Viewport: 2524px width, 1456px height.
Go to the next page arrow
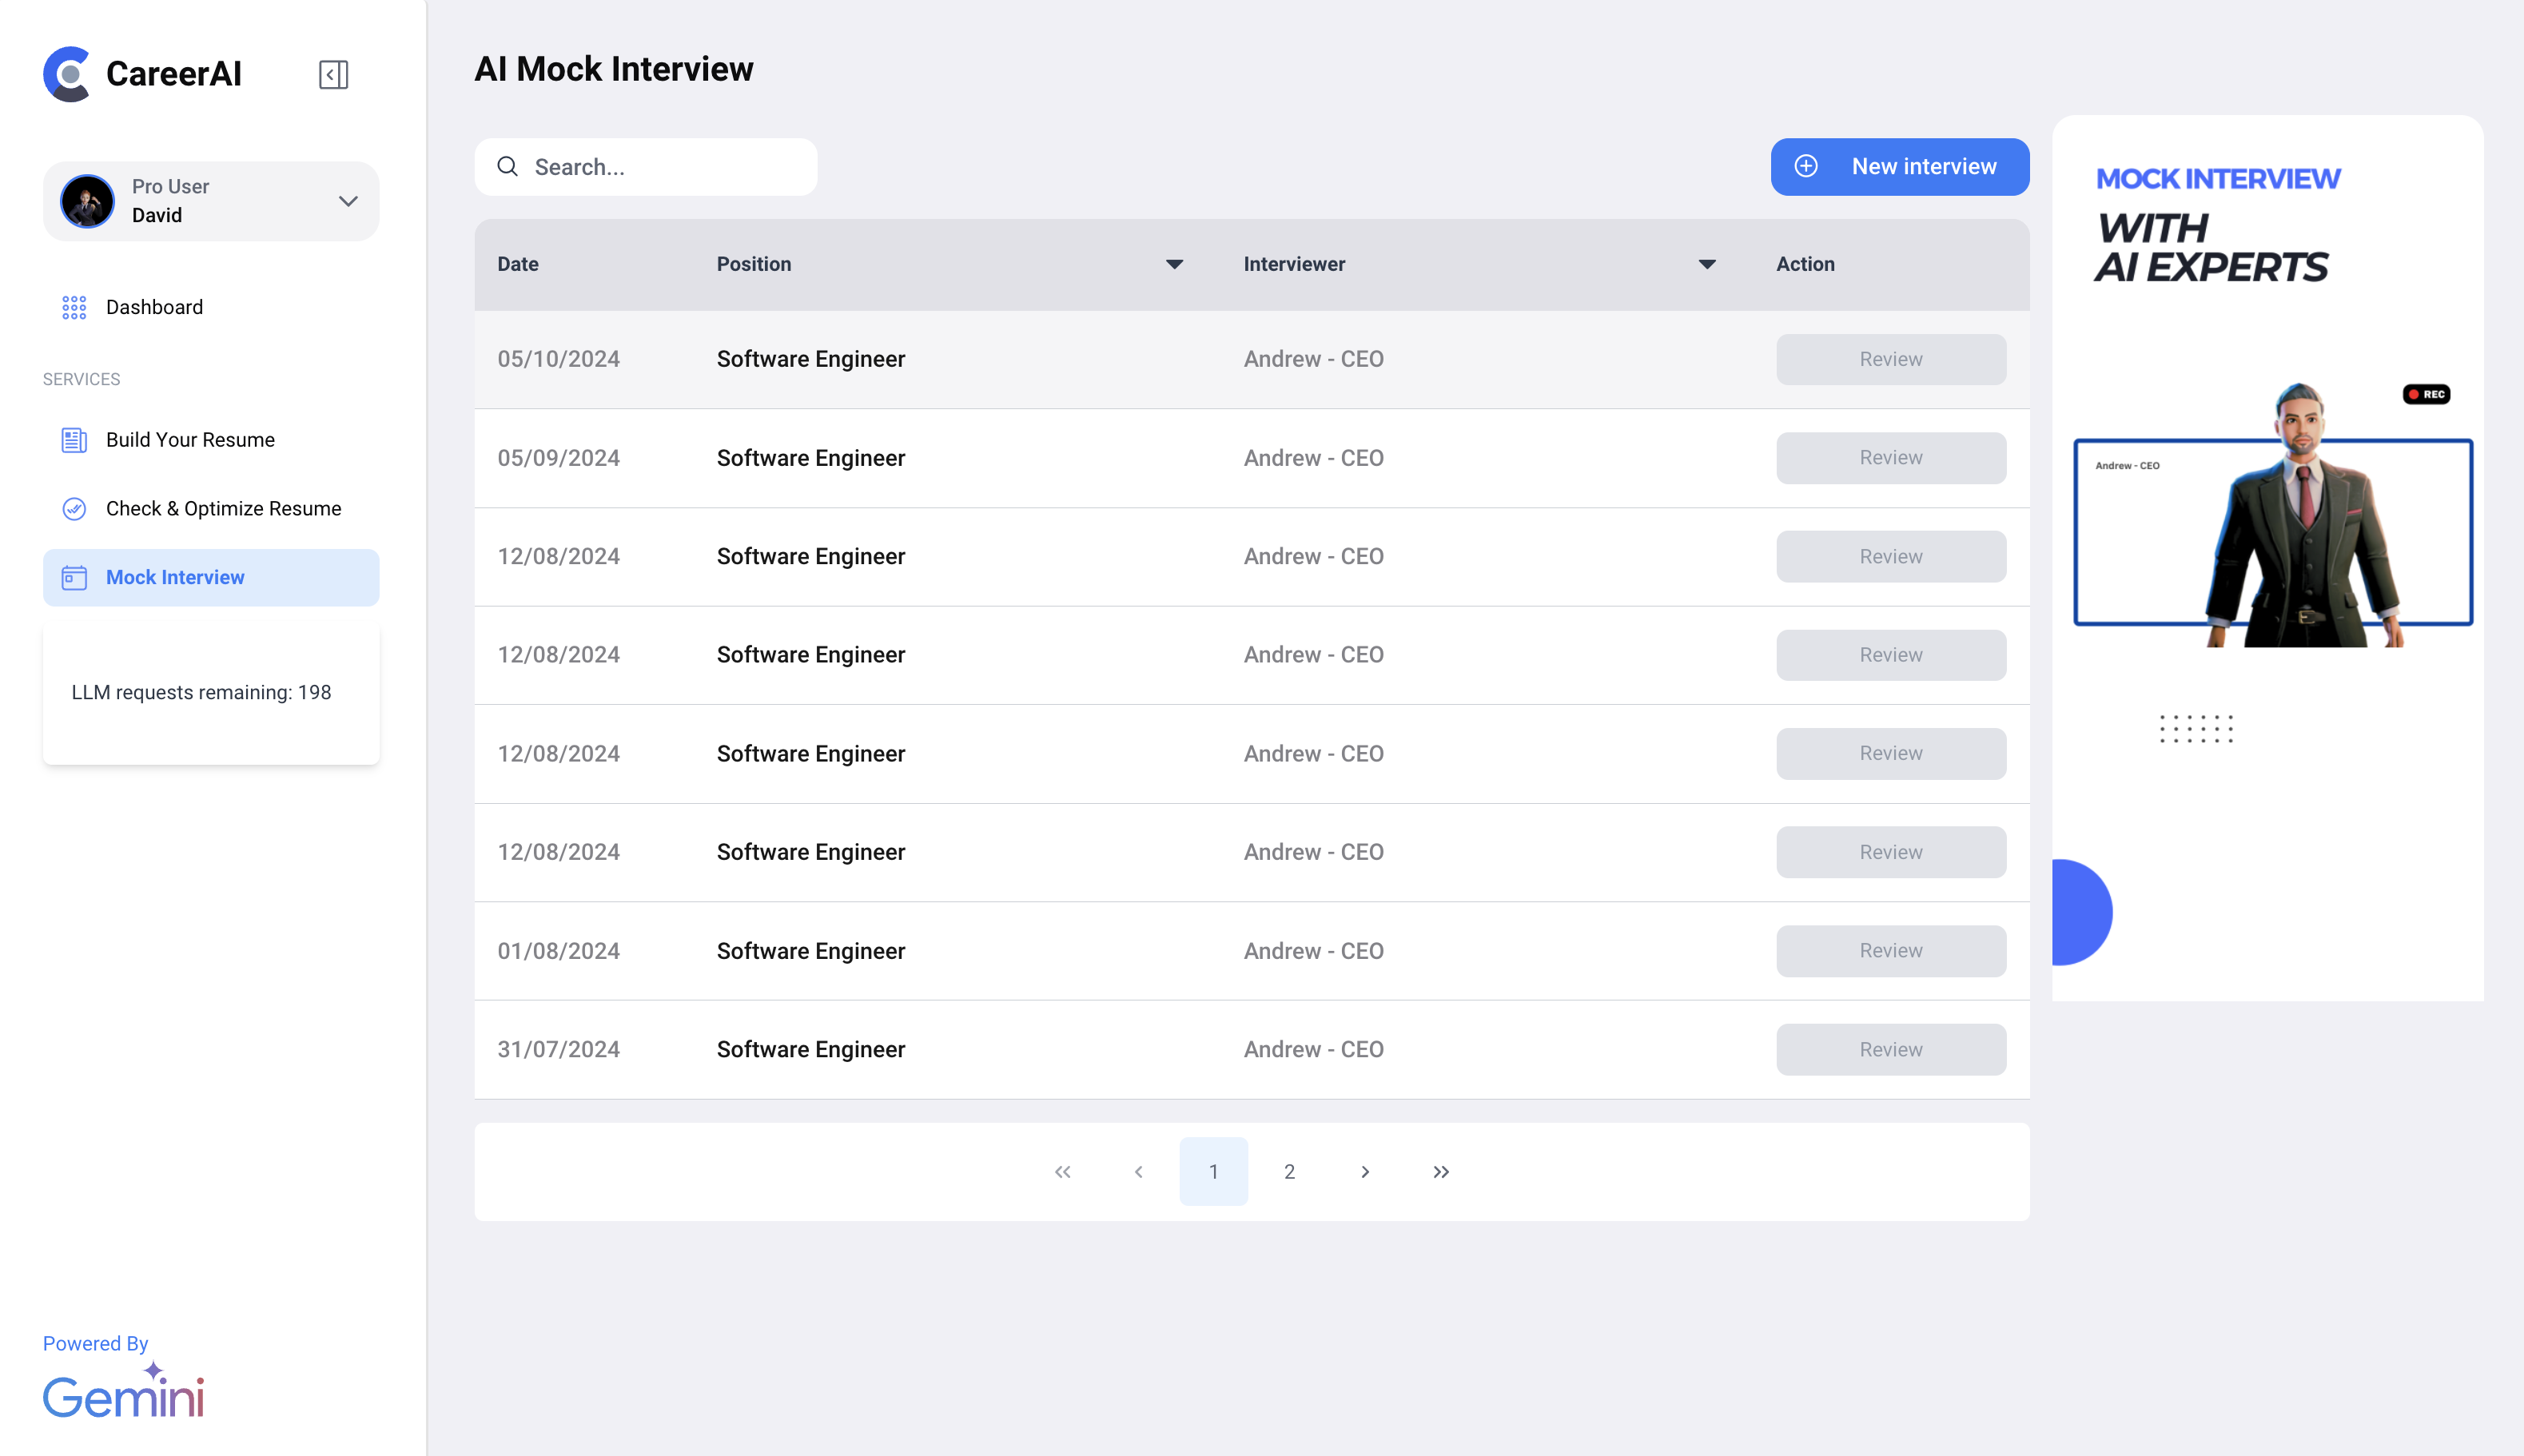[x=1365, y=1172]
